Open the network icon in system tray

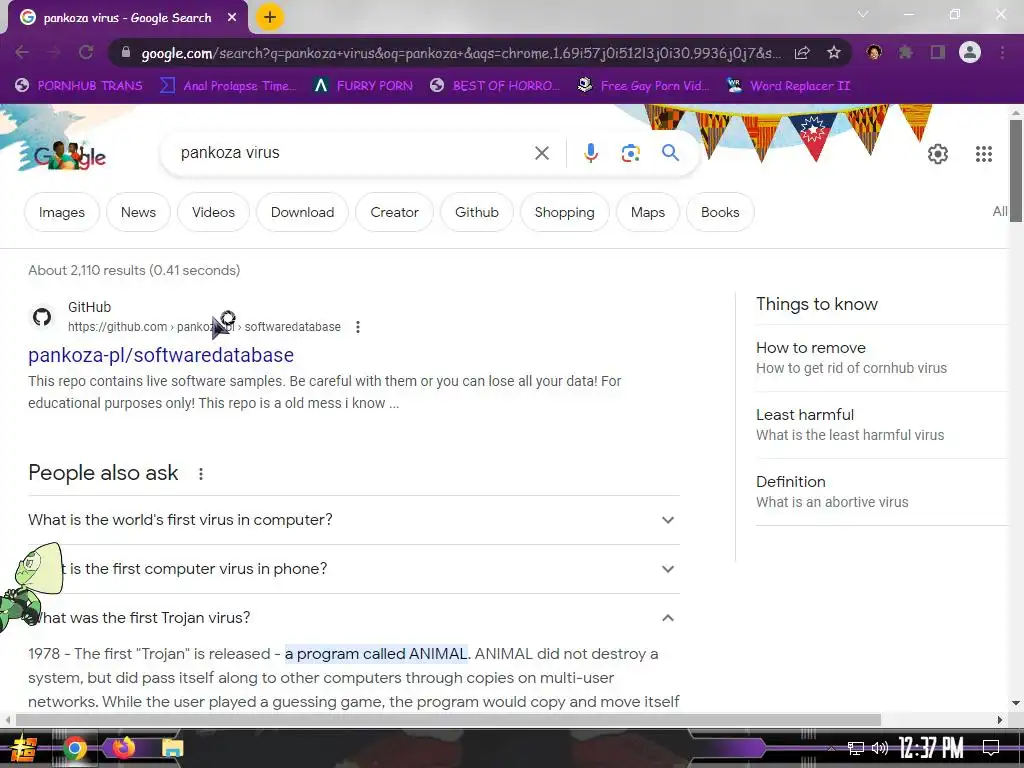click(x=856, y=748)
